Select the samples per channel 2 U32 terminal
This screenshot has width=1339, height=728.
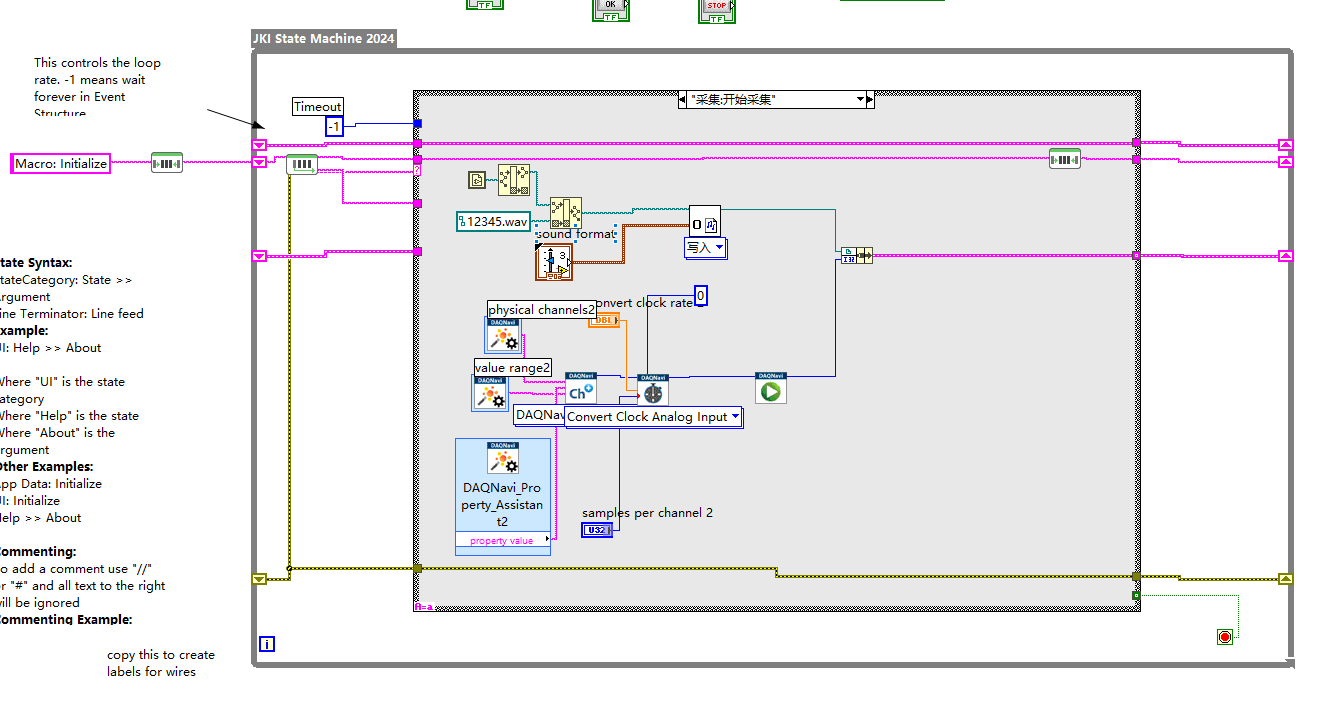pyautogui.click(x=596, y=530)
